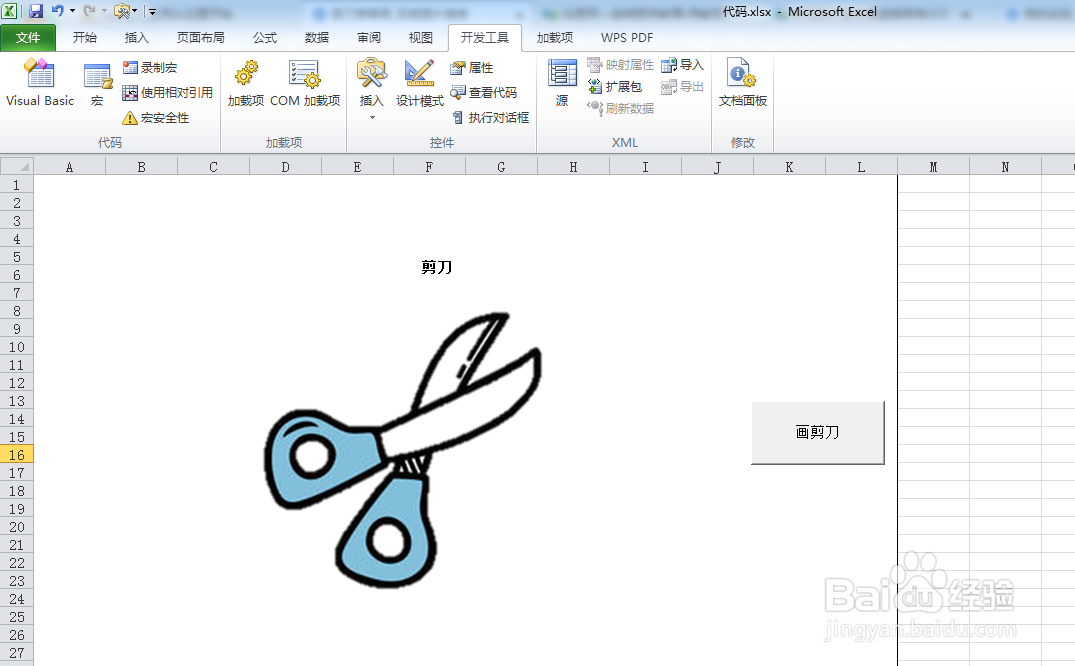Viewport: 1075px width, 666px height.
Task: Open the Macros (宏) dialog
Action: tap(96, 85)
